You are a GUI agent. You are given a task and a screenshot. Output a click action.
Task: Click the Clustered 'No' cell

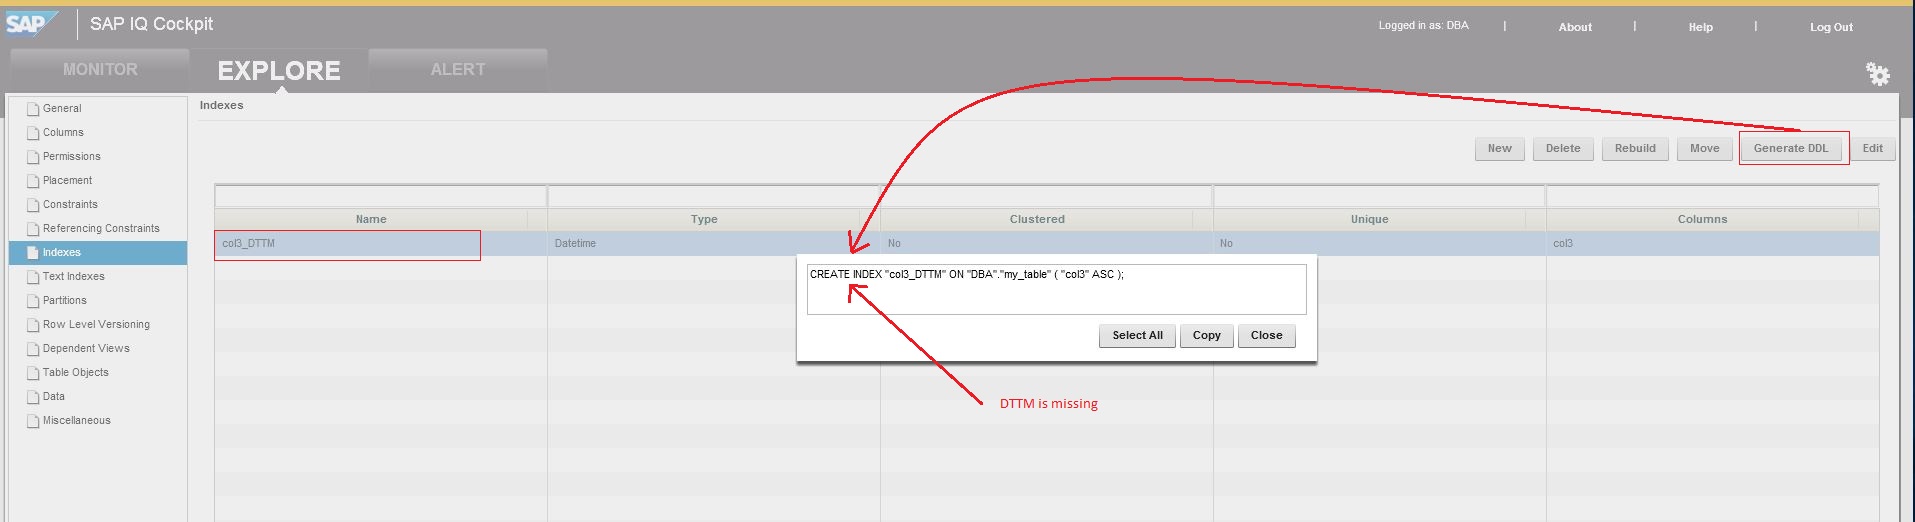click(x=1046, y=244)
